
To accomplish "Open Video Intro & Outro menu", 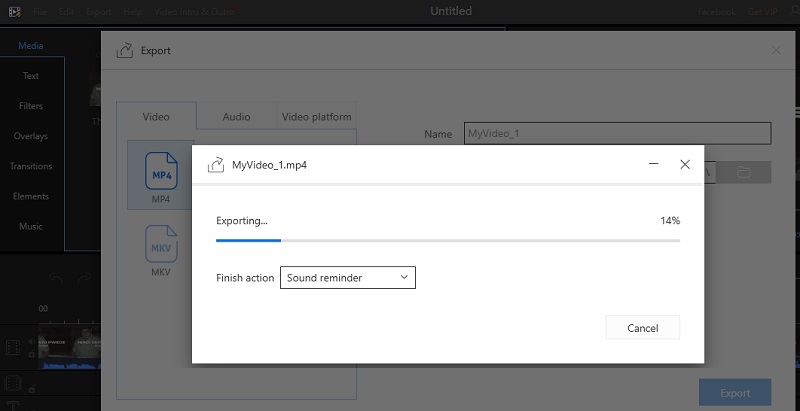I will 194,11.
